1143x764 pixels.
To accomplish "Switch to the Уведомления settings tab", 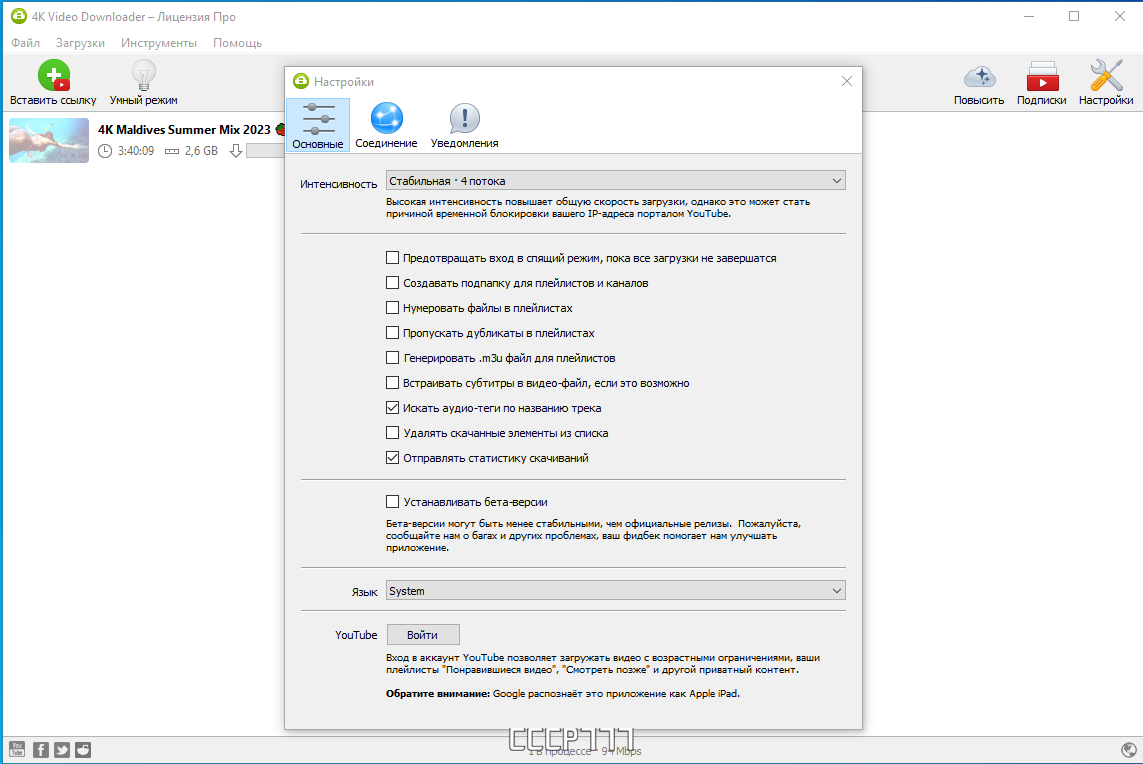I will pyautogui.click(x=464, y=125).
